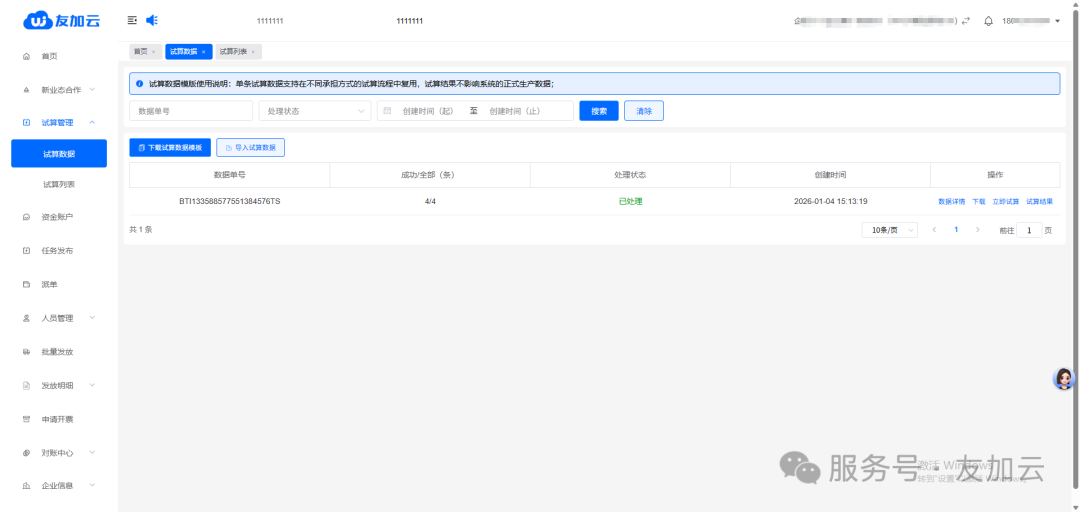Open 数据详情 for the BTI record
Viewport: 1080px width, 512px height.
952,202
